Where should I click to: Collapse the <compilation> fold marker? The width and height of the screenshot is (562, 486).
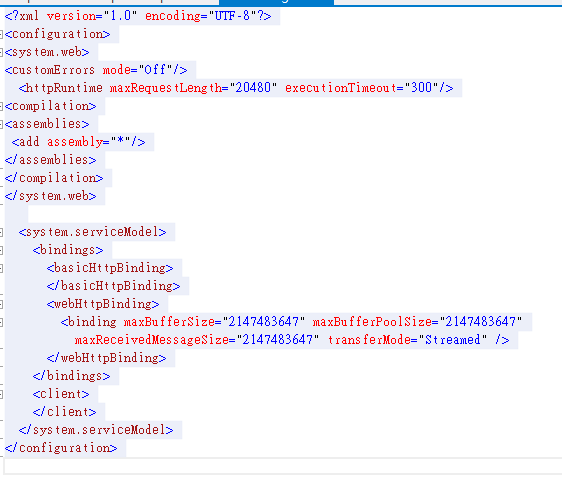[x=1, y=106]
